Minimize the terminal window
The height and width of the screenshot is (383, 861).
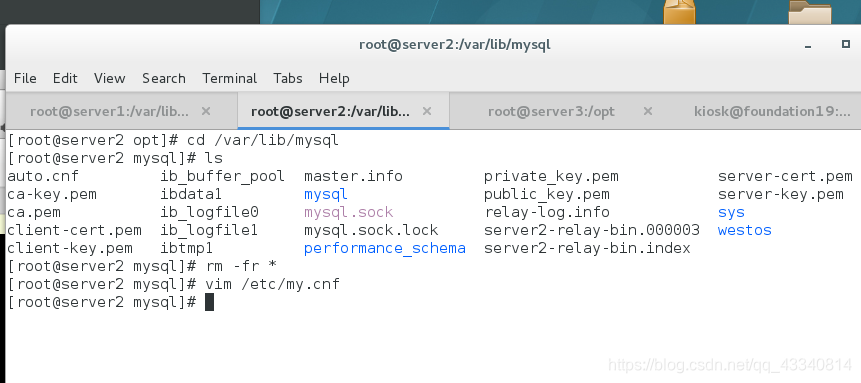click(x=808, y=46)
